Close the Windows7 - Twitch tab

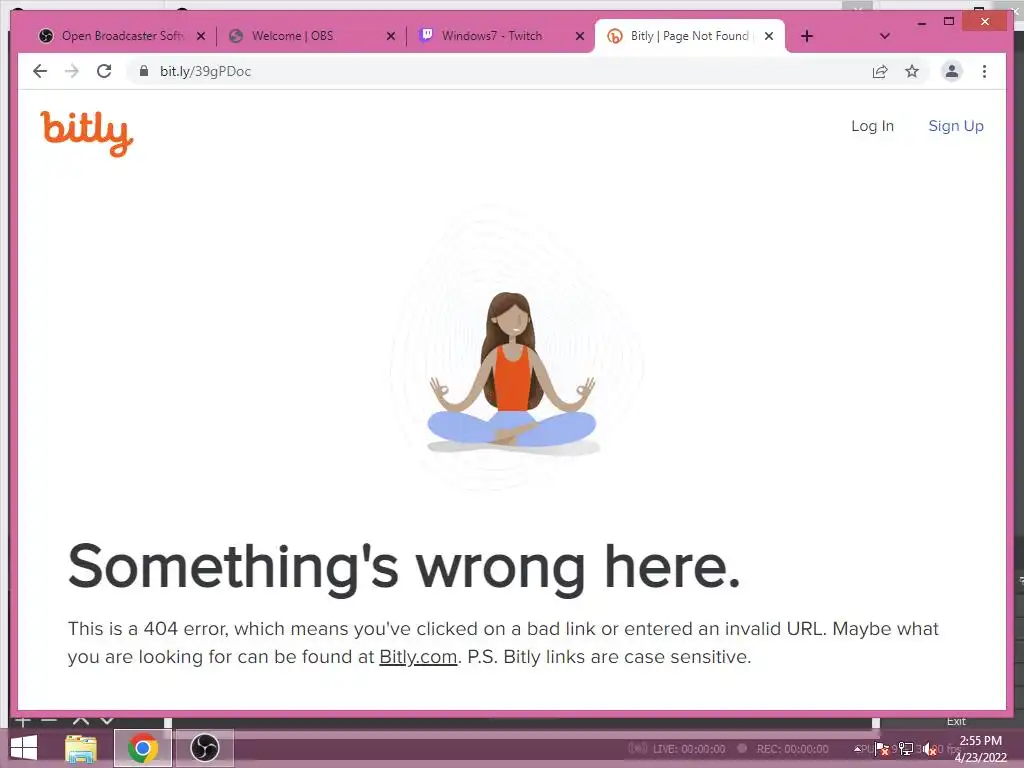tap(580, 36)
